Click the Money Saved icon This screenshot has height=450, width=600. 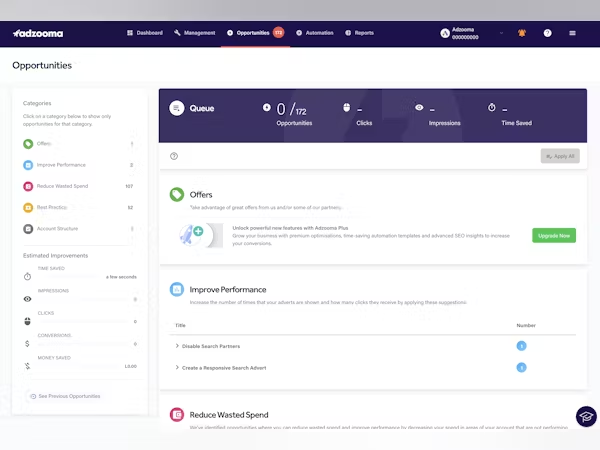point(28,366)
